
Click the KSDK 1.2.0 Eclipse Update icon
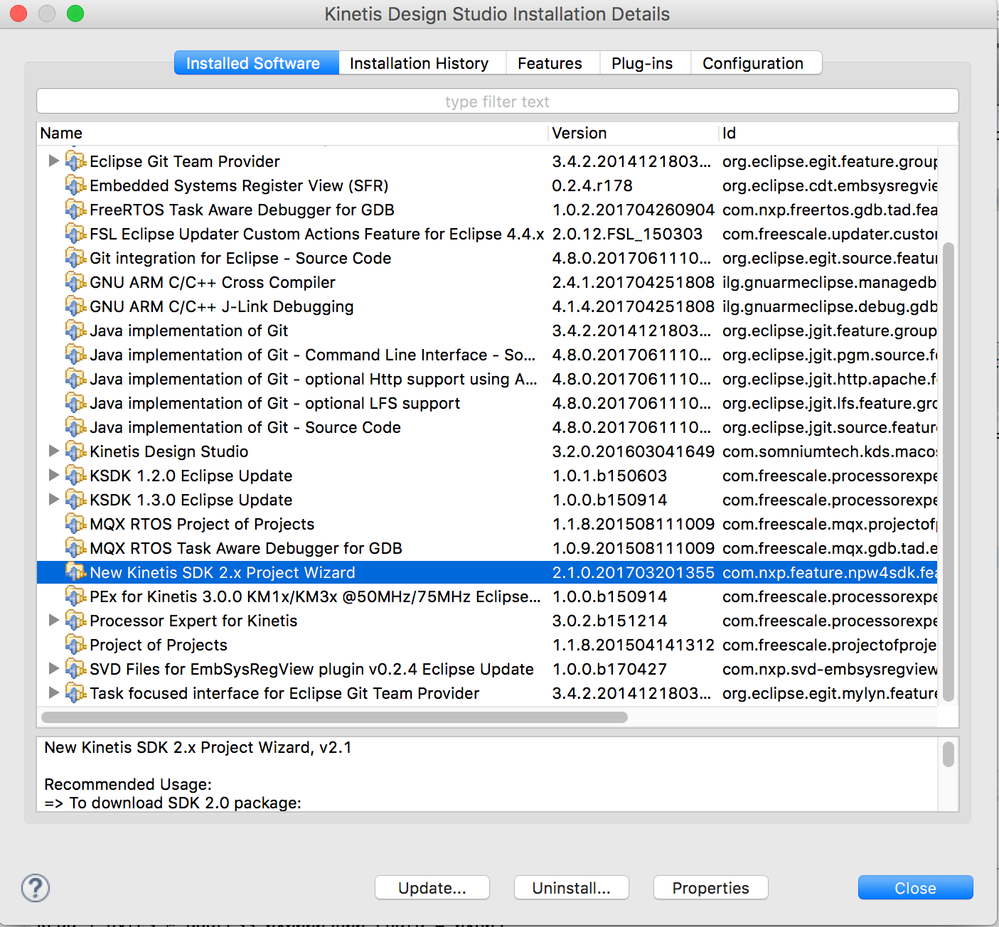[x=75, y=476]
